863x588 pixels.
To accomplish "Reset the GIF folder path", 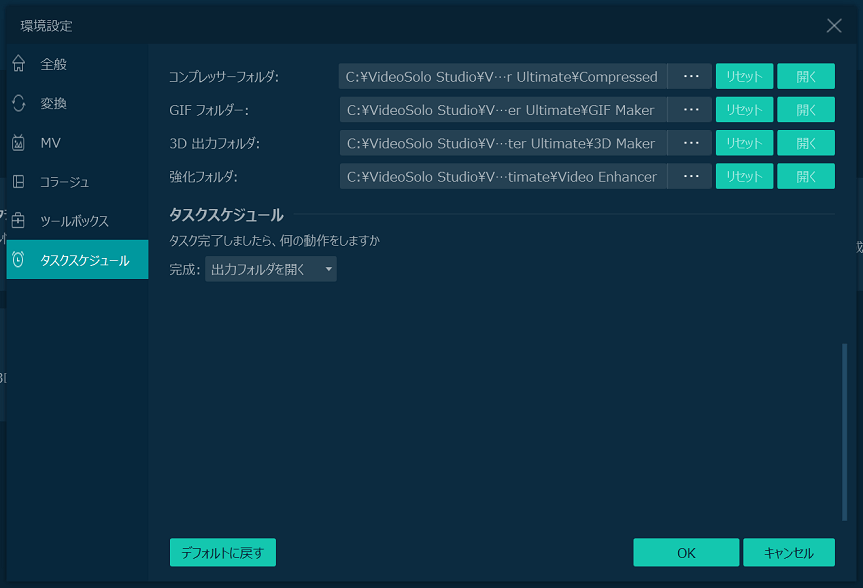I will (x=744, y=109).
